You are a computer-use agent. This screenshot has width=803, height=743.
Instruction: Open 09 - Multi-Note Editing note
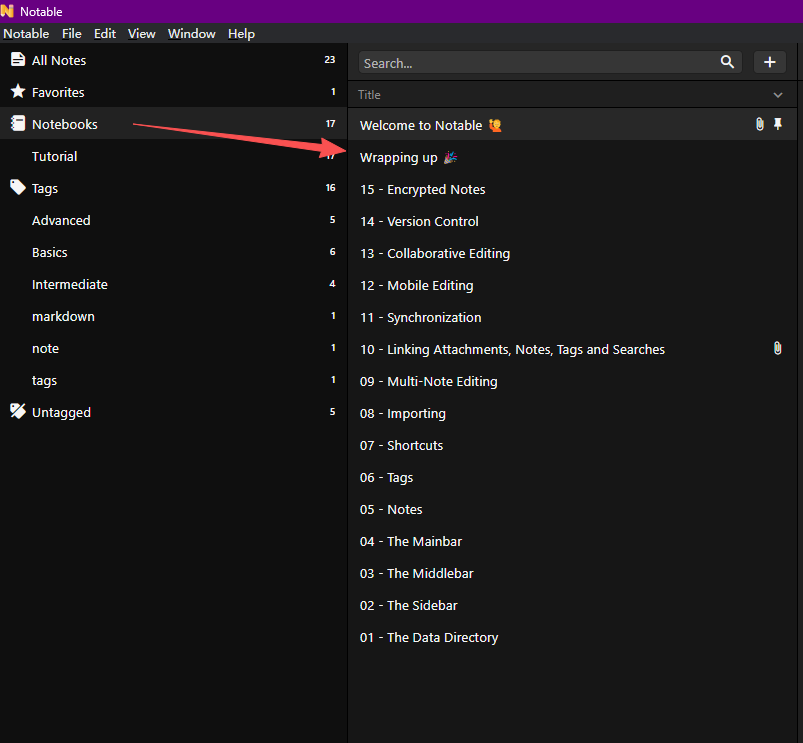pyautogui.click(x=572, y=381)
